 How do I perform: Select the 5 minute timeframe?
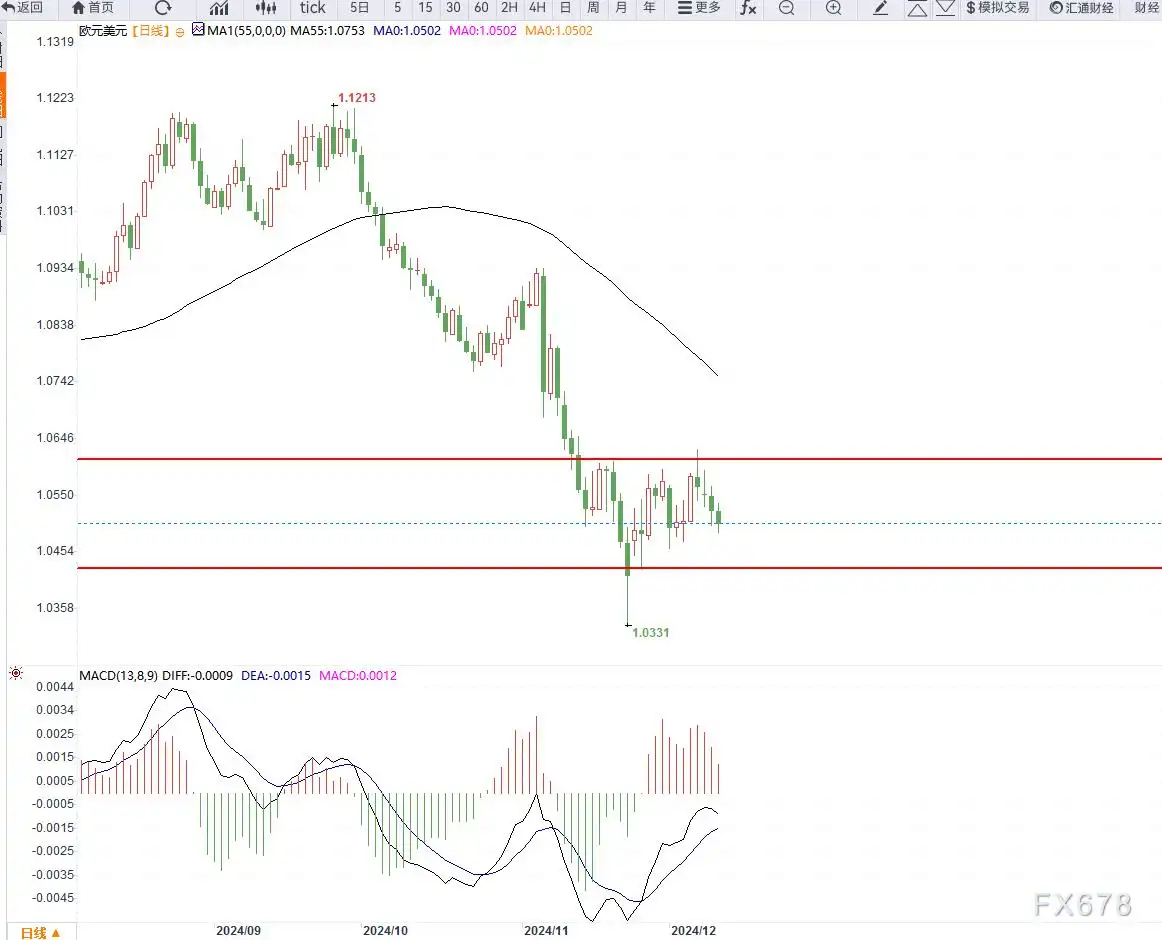[398, 7]
